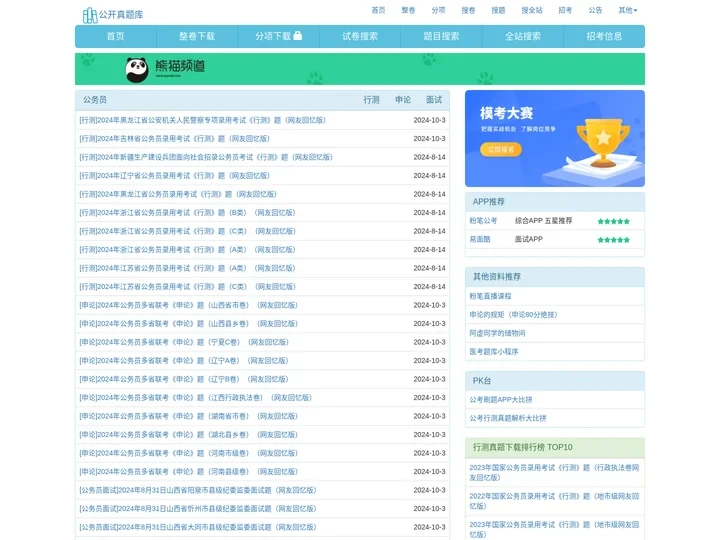Open 2024年吉林省公务员录用考试 行测 link
720x540 pixels.
pos(174,139)
